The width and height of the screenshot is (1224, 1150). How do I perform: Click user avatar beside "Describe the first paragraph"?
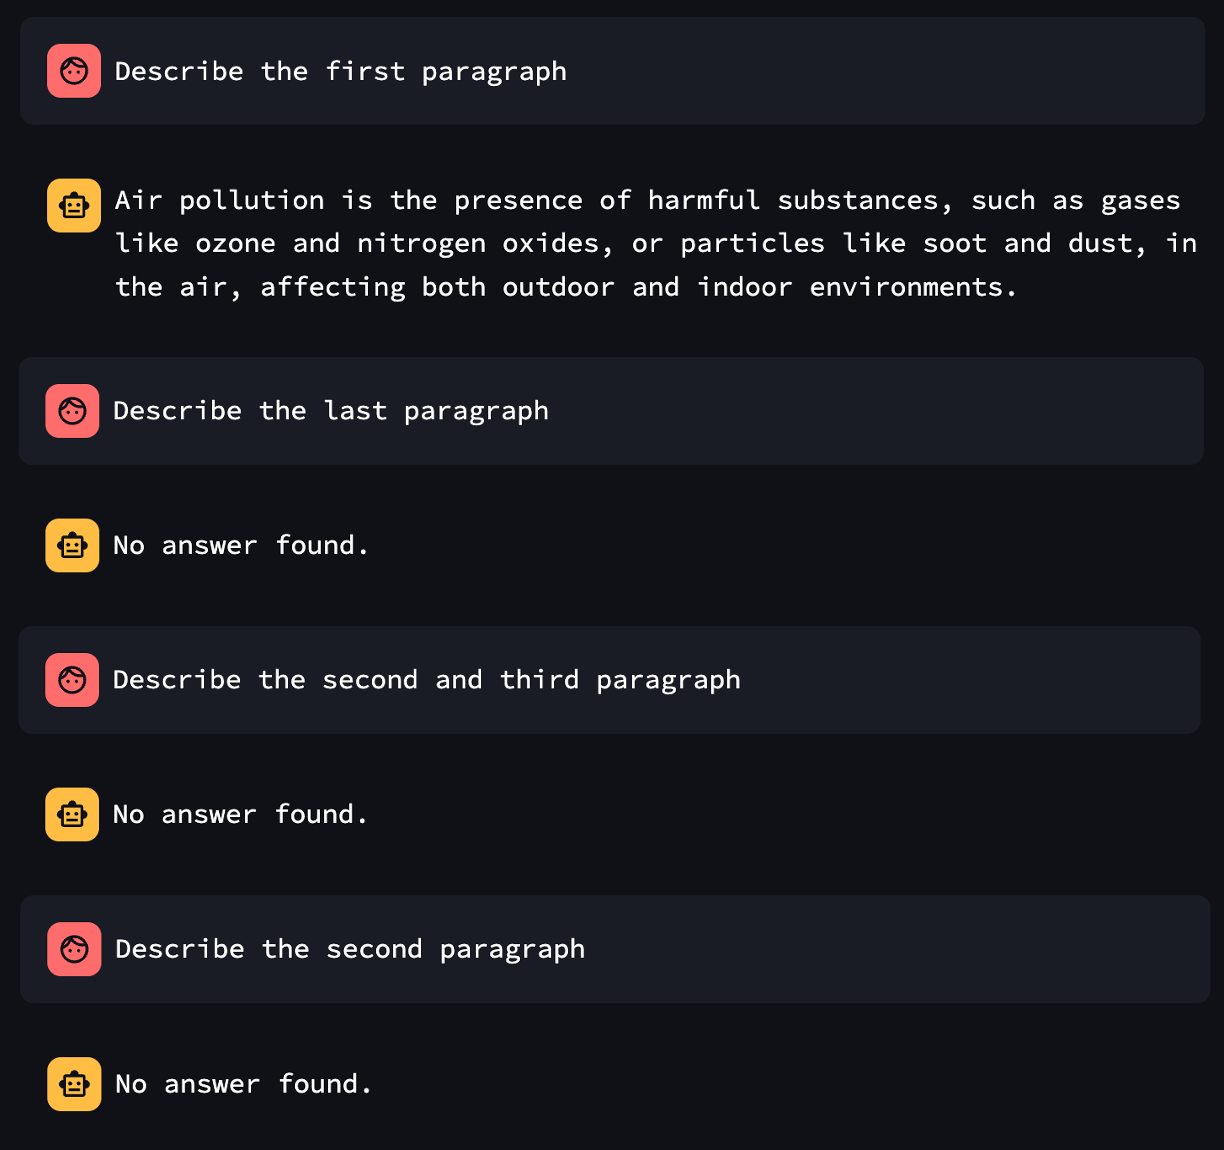[74, 71]
